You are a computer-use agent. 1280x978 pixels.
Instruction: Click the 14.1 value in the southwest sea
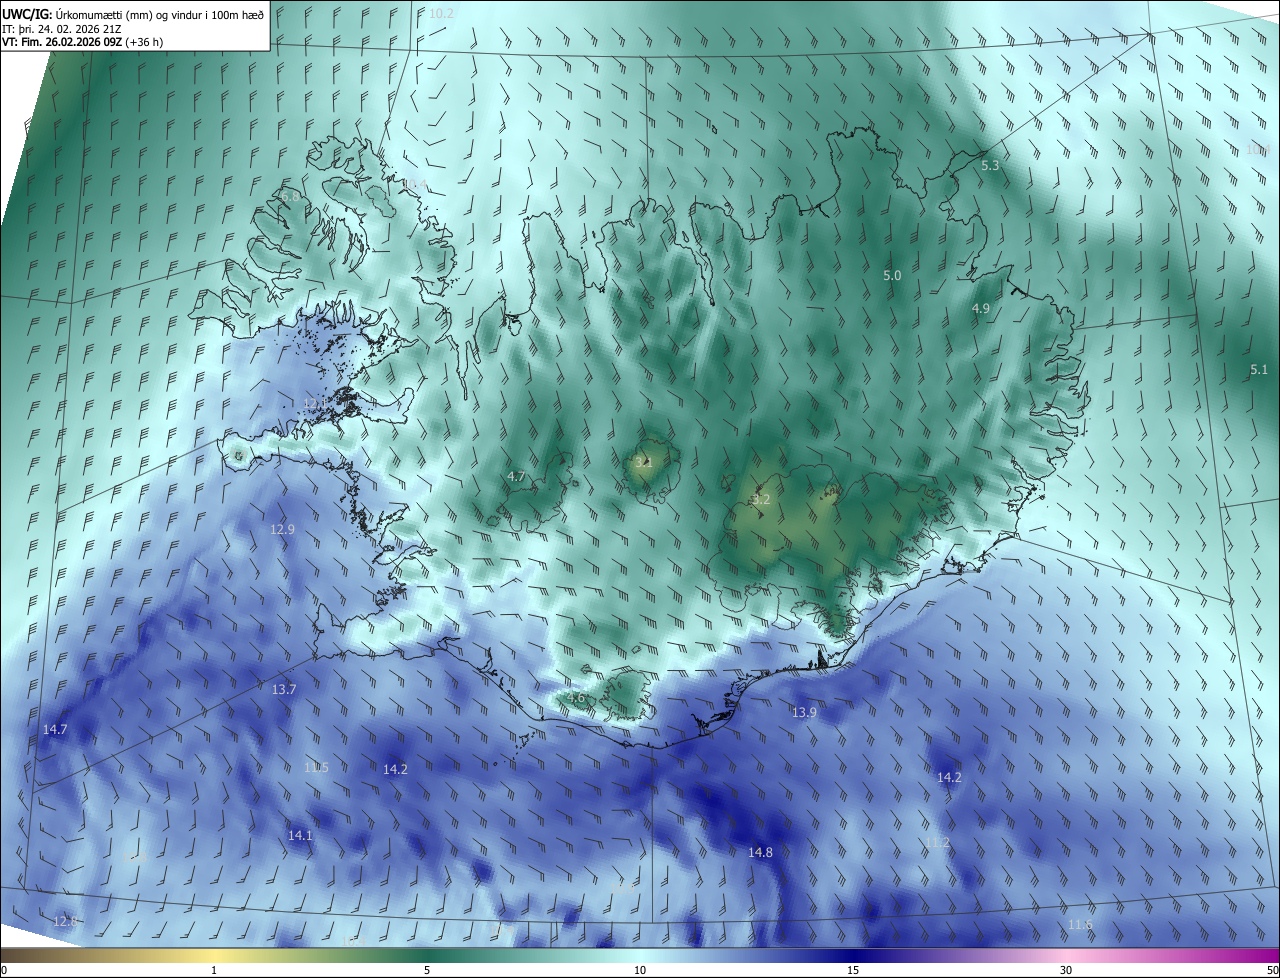click(300, 835)
